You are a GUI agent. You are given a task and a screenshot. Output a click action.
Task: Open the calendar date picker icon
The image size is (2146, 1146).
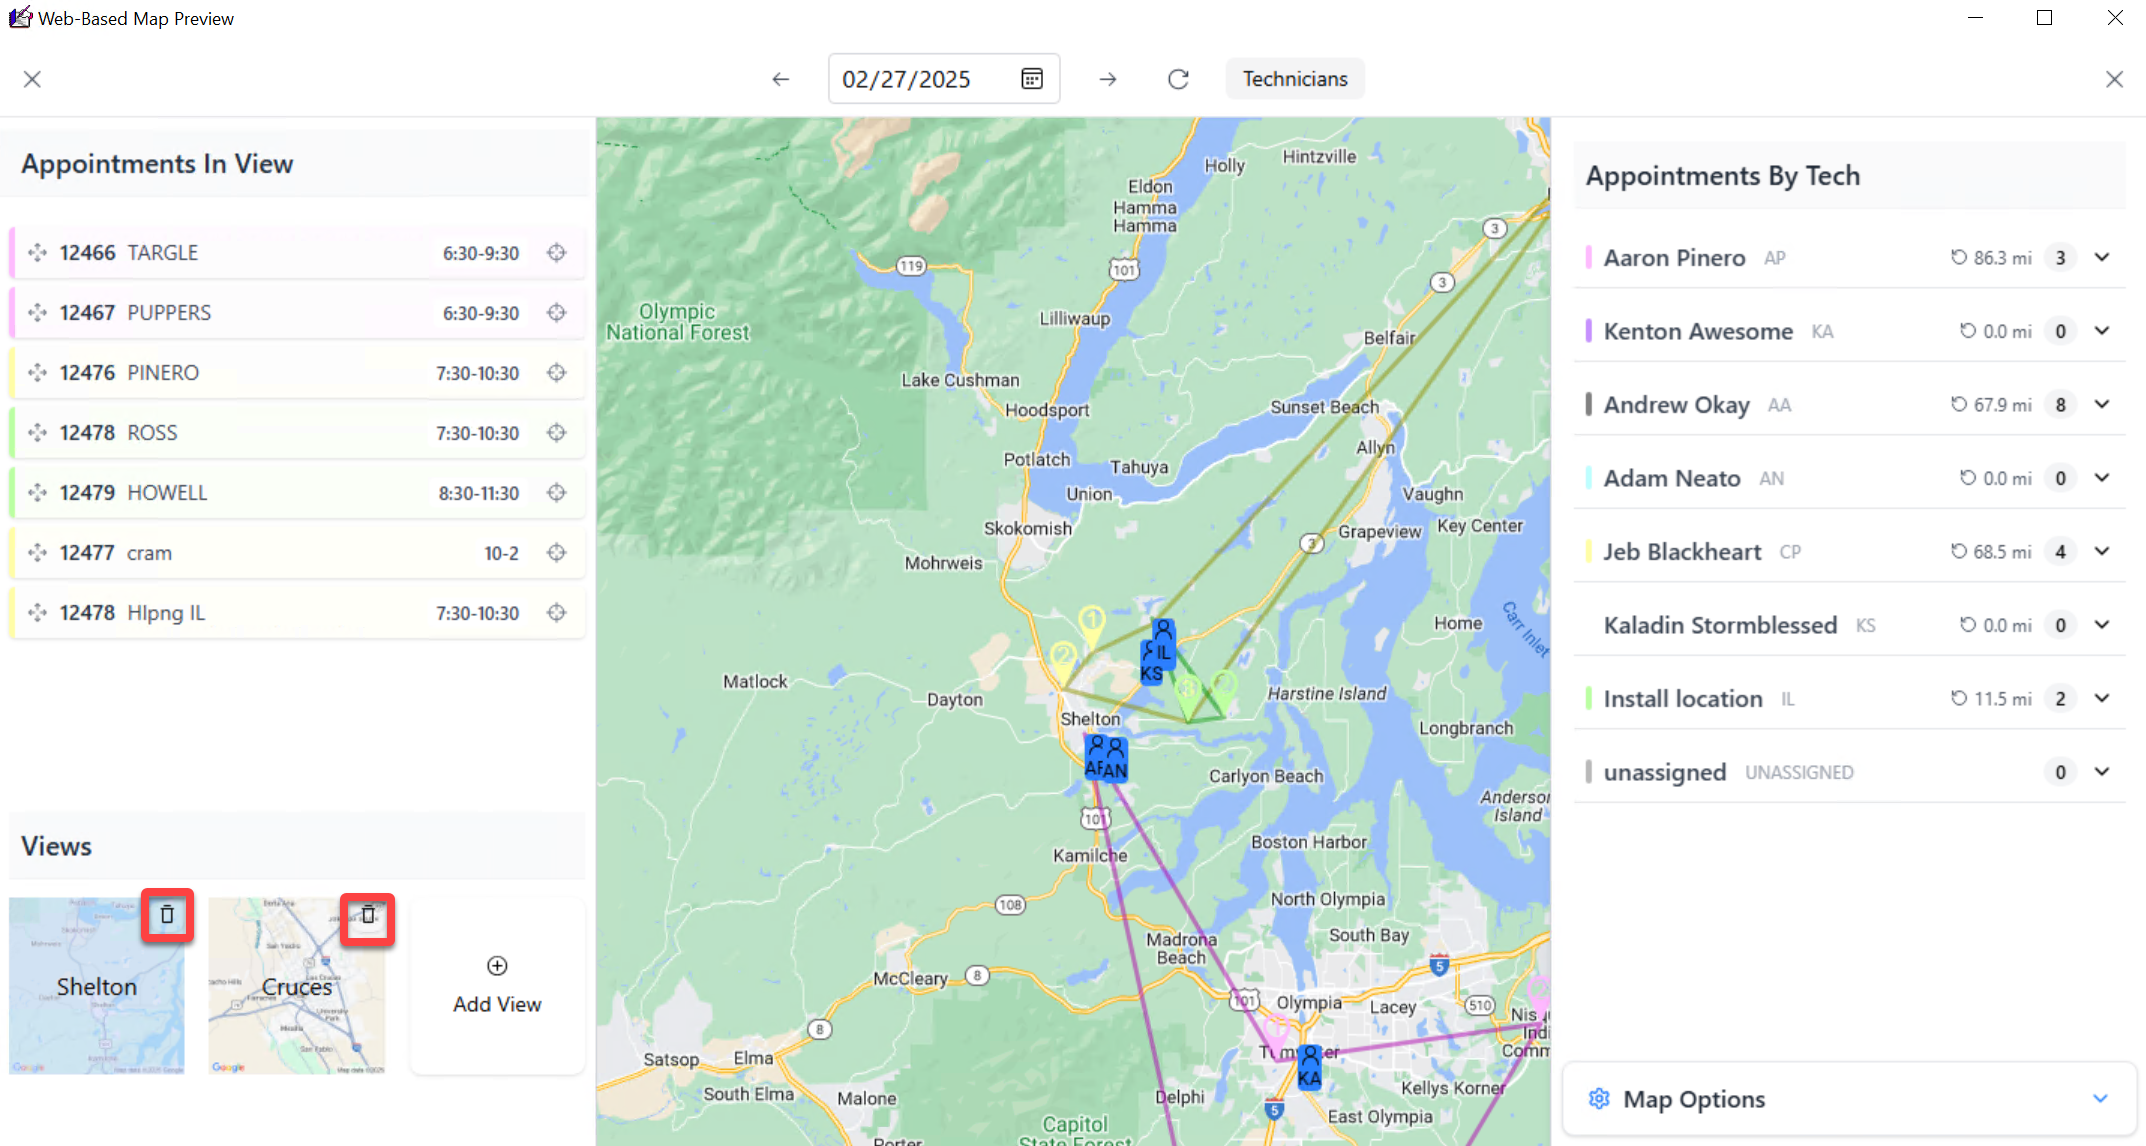[1032, 79]
